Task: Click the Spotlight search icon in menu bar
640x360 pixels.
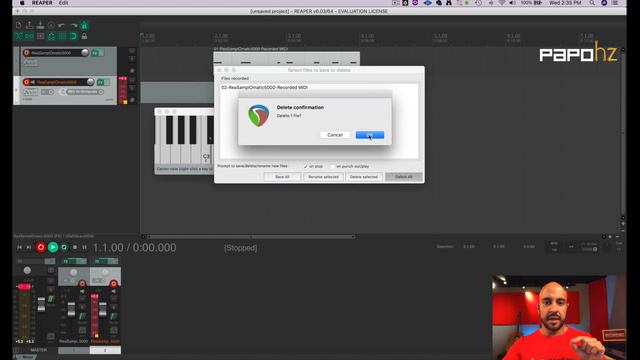Action: [x=592, y=3]
